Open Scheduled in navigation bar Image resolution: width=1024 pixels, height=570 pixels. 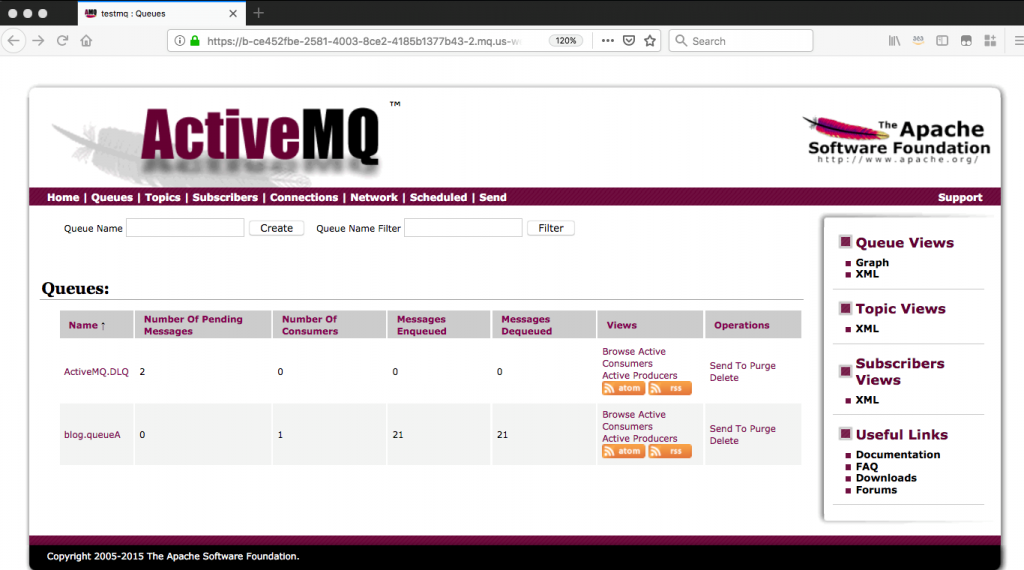click(x=438, y=197)
